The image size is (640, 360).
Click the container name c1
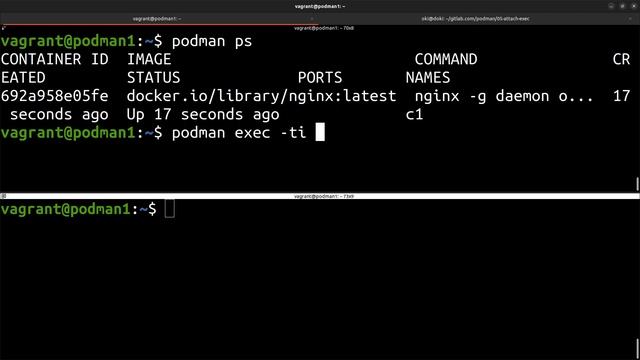(x=414, y=115)
